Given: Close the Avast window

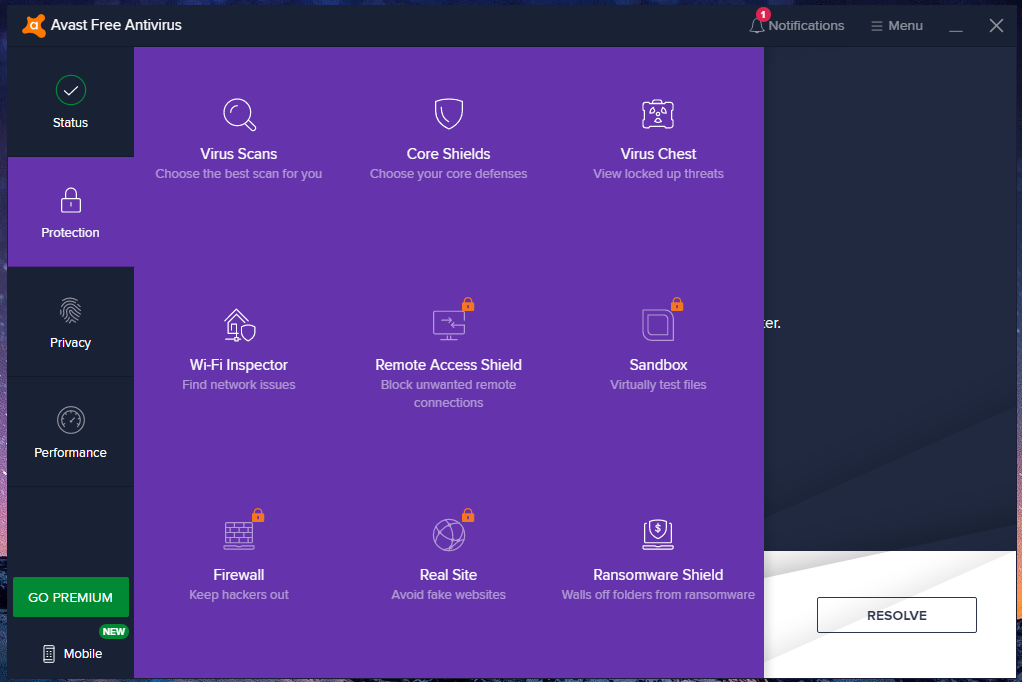Looking at the screenshot, I should click(996, 26).
